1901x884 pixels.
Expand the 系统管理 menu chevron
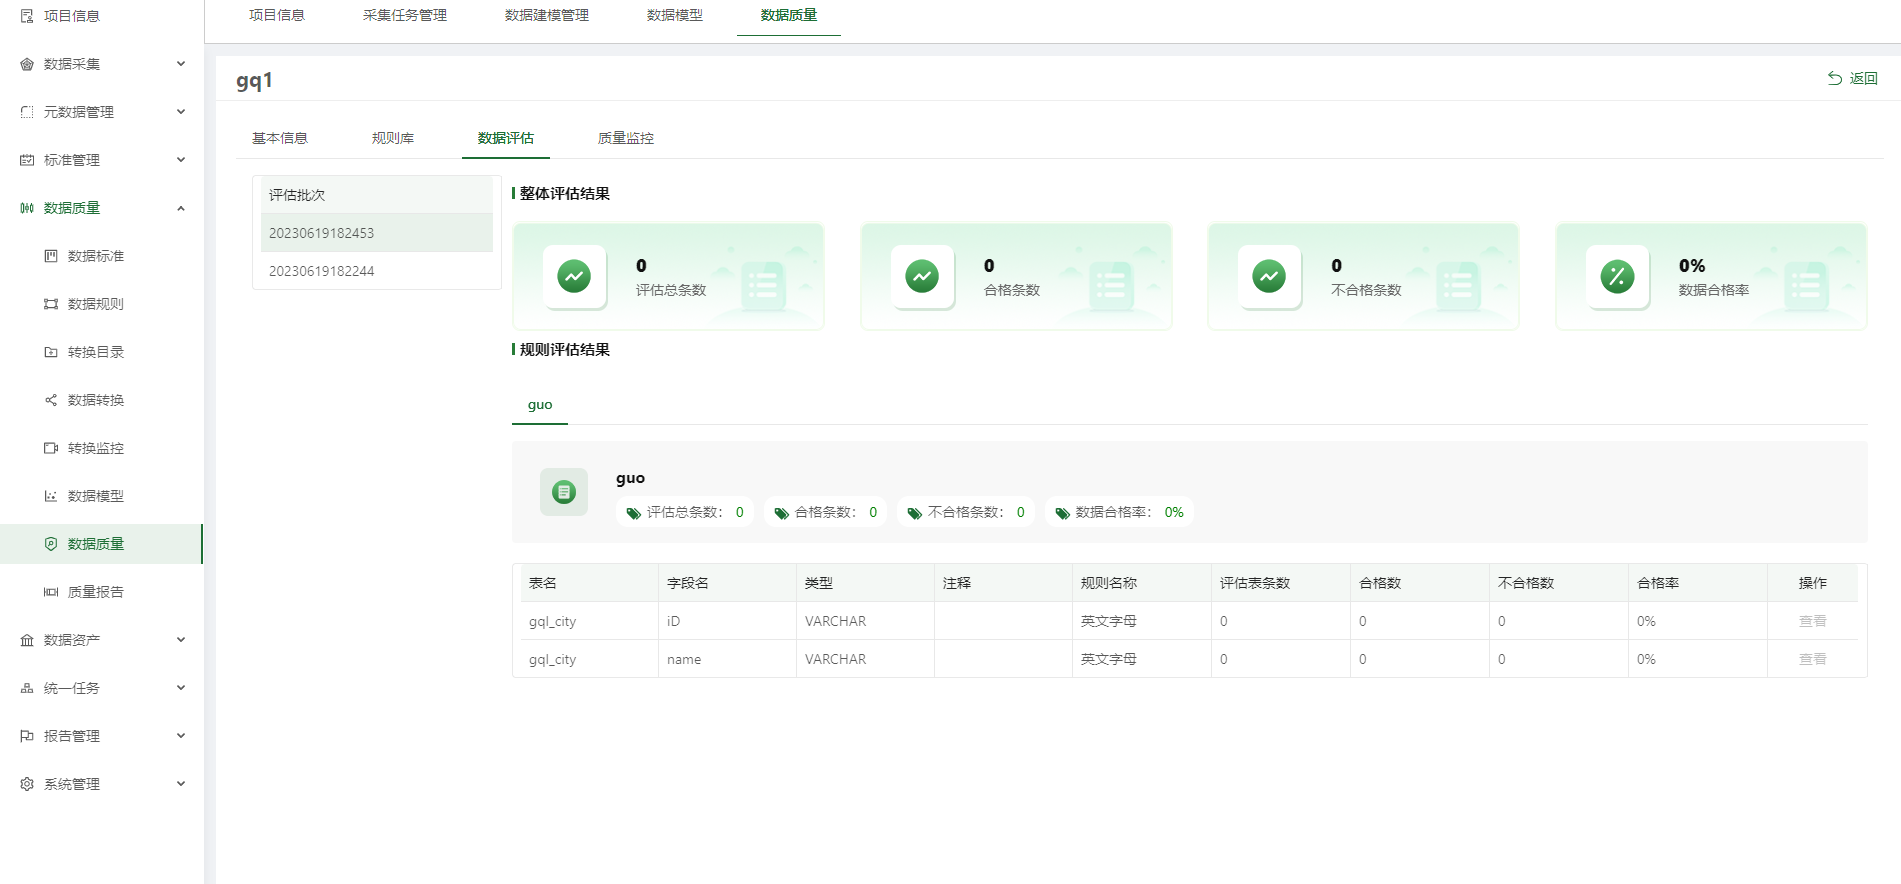point(181,784)
